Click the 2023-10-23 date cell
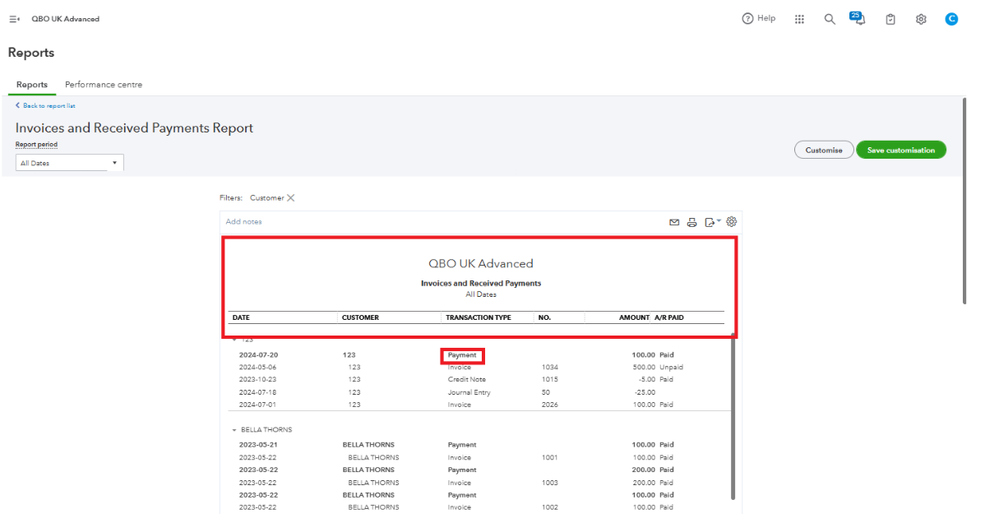This screenshot has width=999, height=514. point(257,380)
